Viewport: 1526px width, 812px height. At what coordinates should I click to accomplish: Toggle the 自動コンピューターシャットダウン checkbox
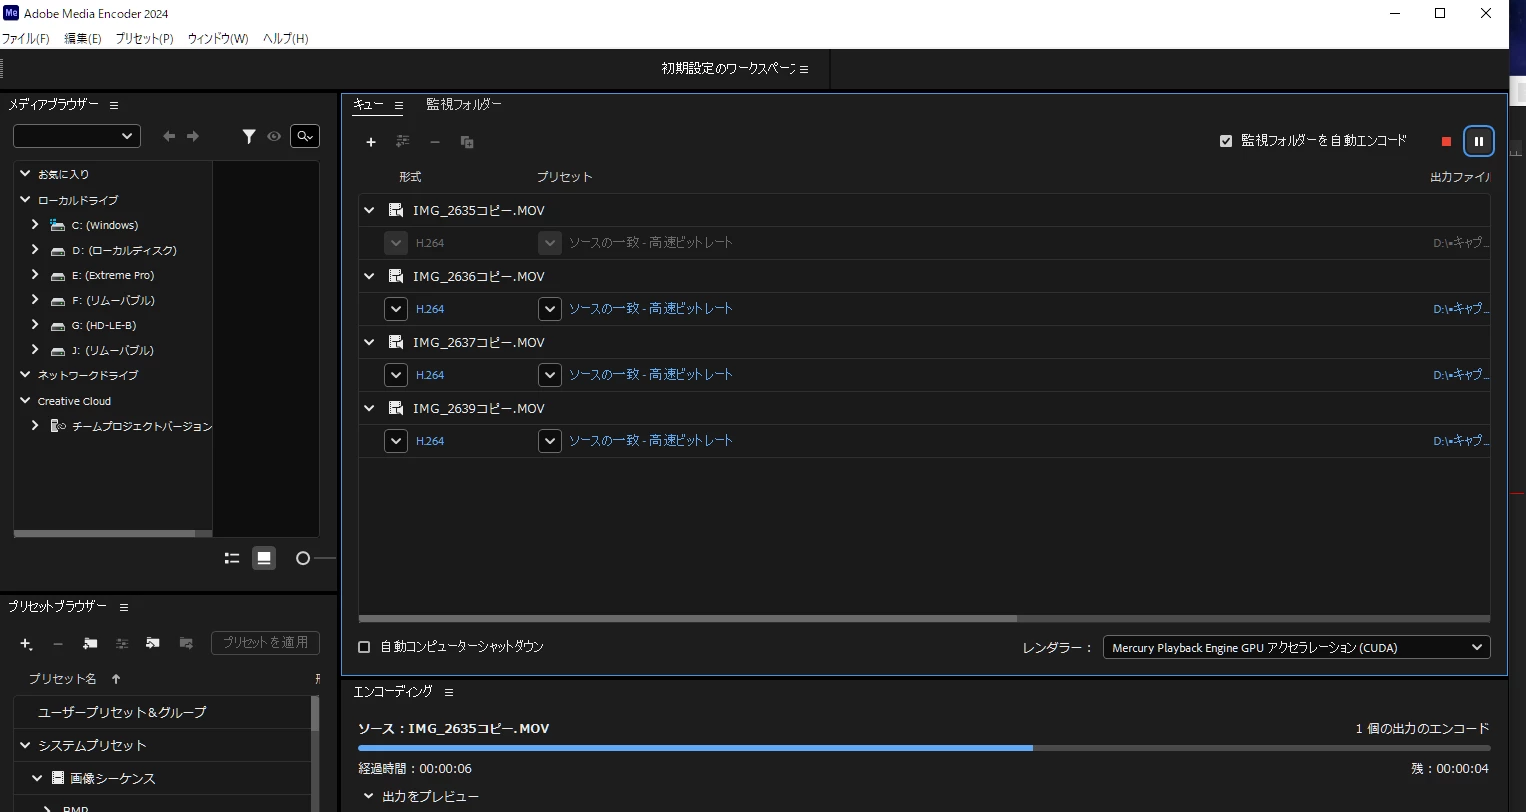[364, 647]
